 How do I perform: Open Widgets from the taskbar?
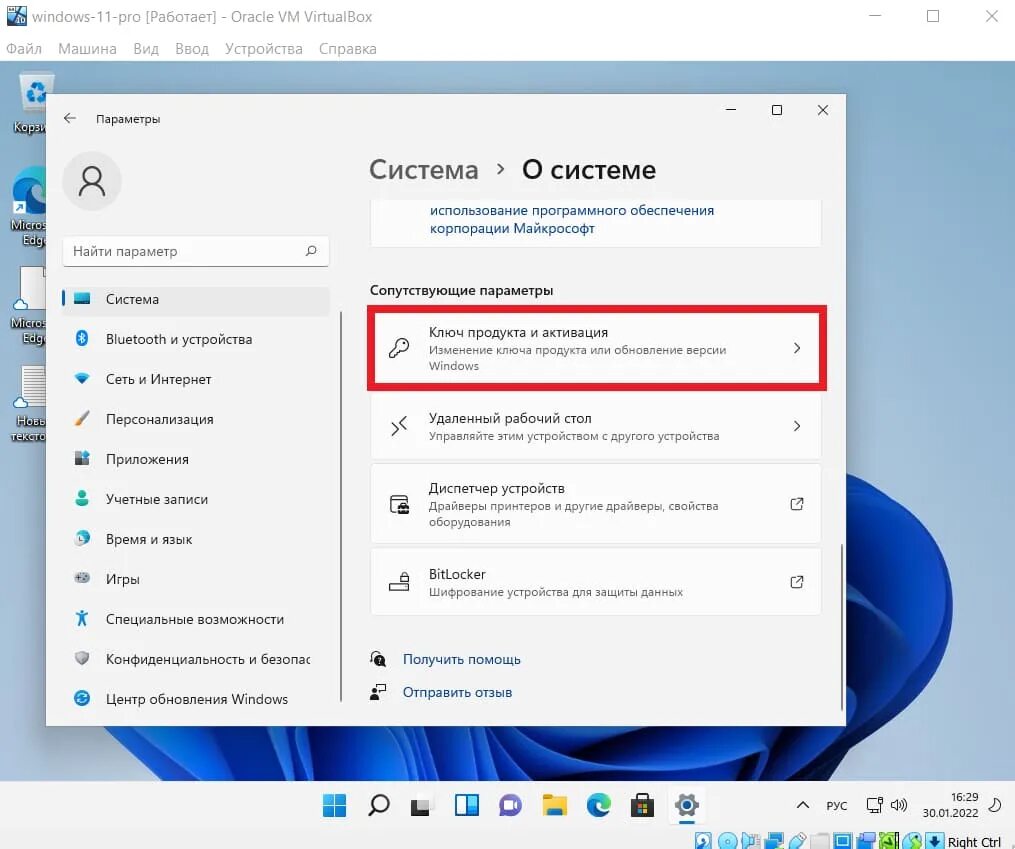[x=467, y=806]
